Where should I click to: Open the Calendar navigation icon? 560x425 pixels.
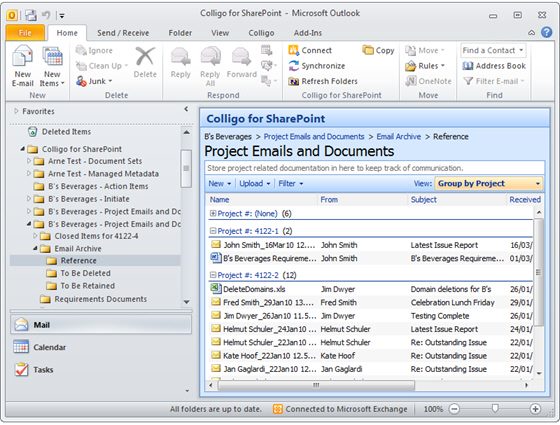pyautogui.click(x=21, y=347)
